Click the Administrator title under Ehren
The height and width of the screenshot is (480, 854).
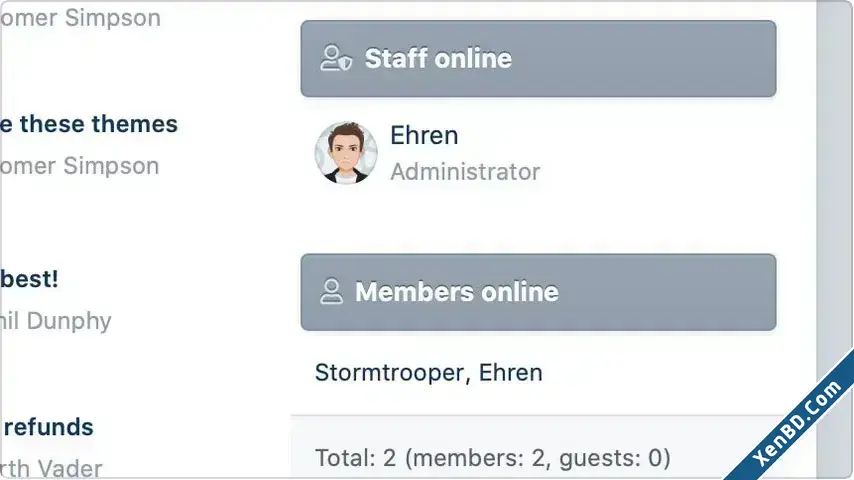pyautogui.click(x=465, y=172)
